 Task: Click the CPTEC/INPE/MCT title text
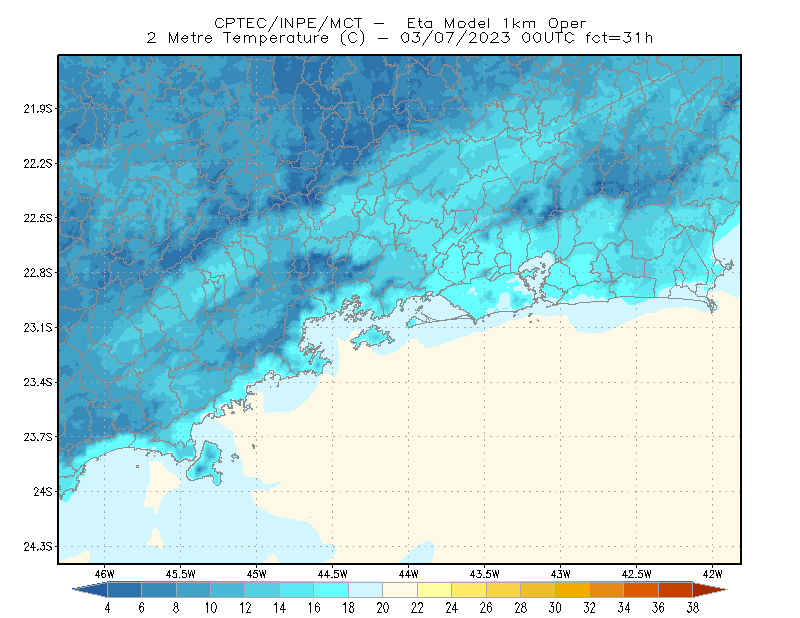pyautogui.click(x=288, y=23)
